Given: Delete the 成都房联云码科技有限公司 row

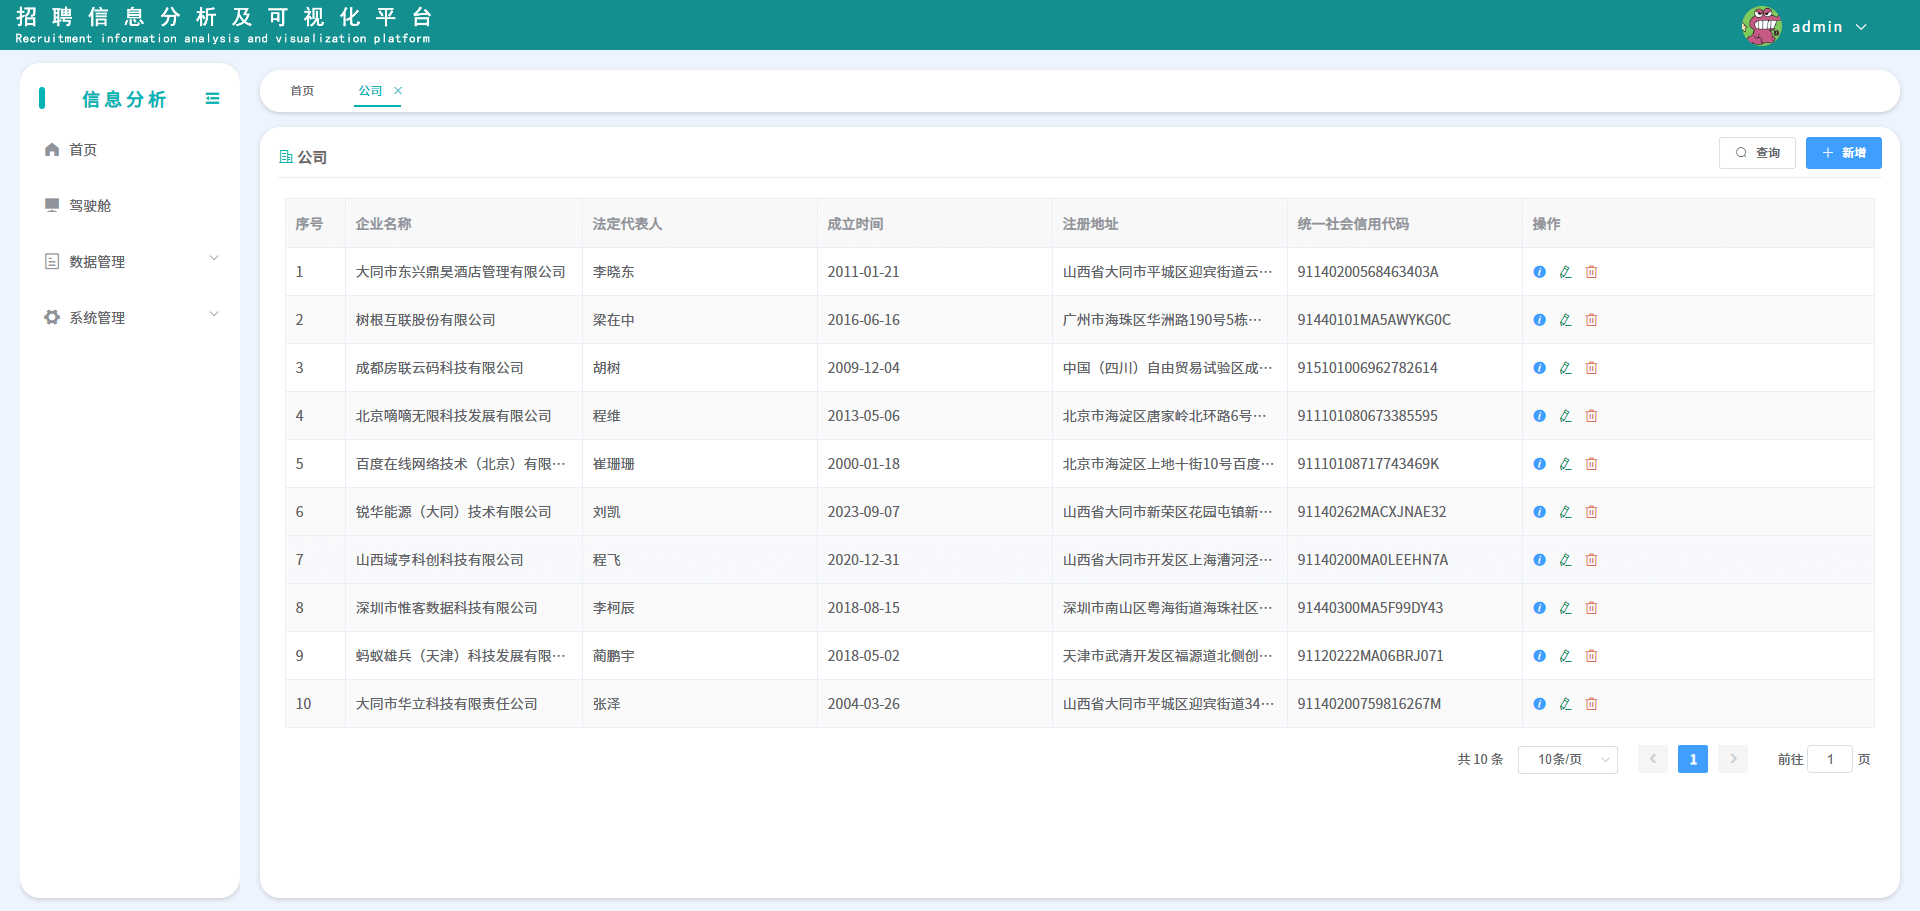Looking at the screenshot, I should 1591,368.
